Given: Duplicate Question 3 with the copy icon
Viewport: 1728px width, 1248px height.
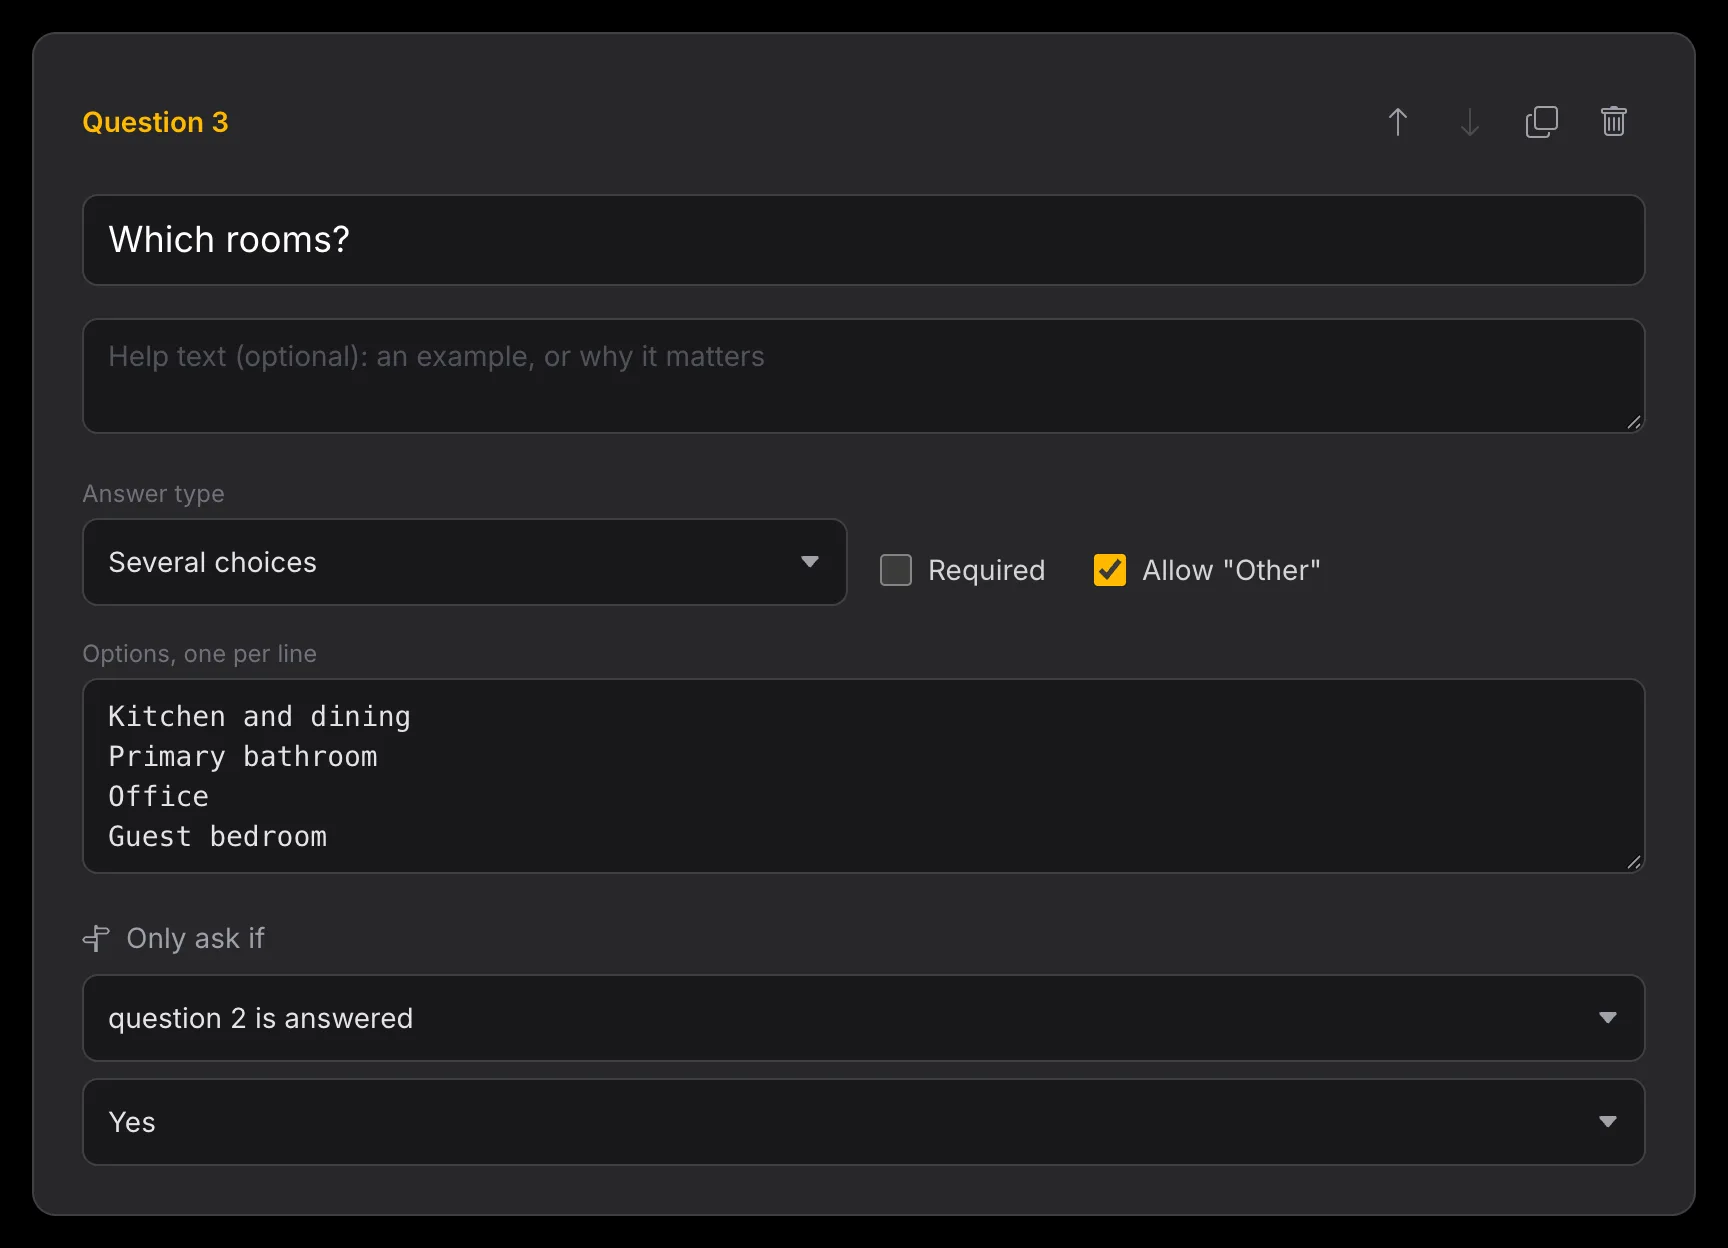Looking at the screenshot, I should pos(1542,122).
